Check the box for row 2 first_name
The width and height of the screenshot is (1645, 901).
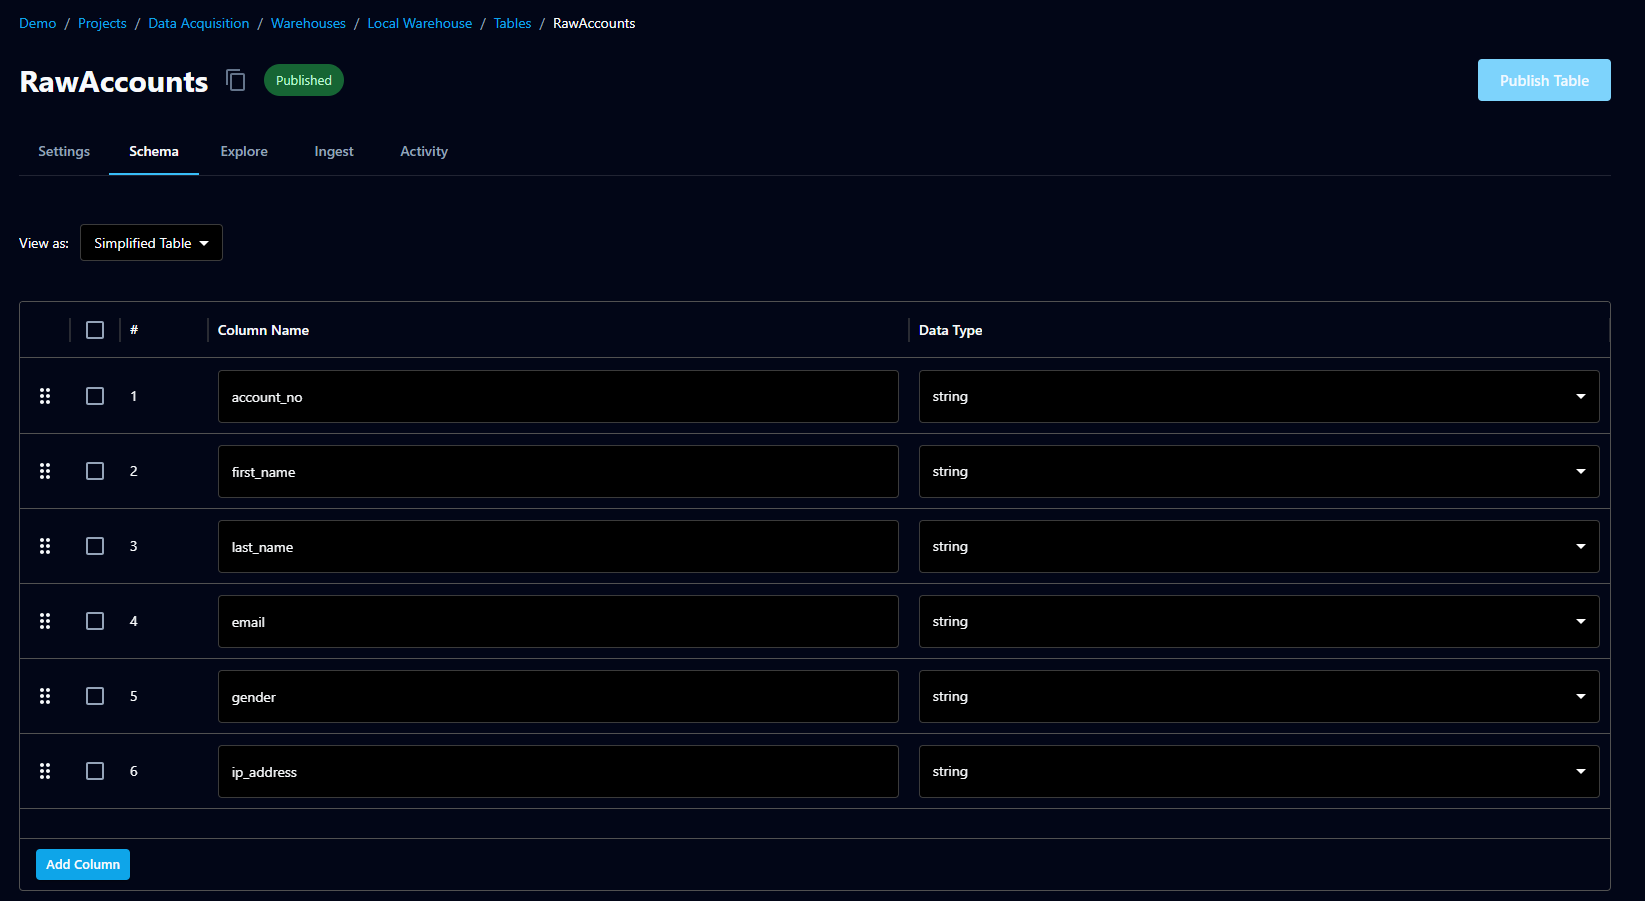pos(95,471)
